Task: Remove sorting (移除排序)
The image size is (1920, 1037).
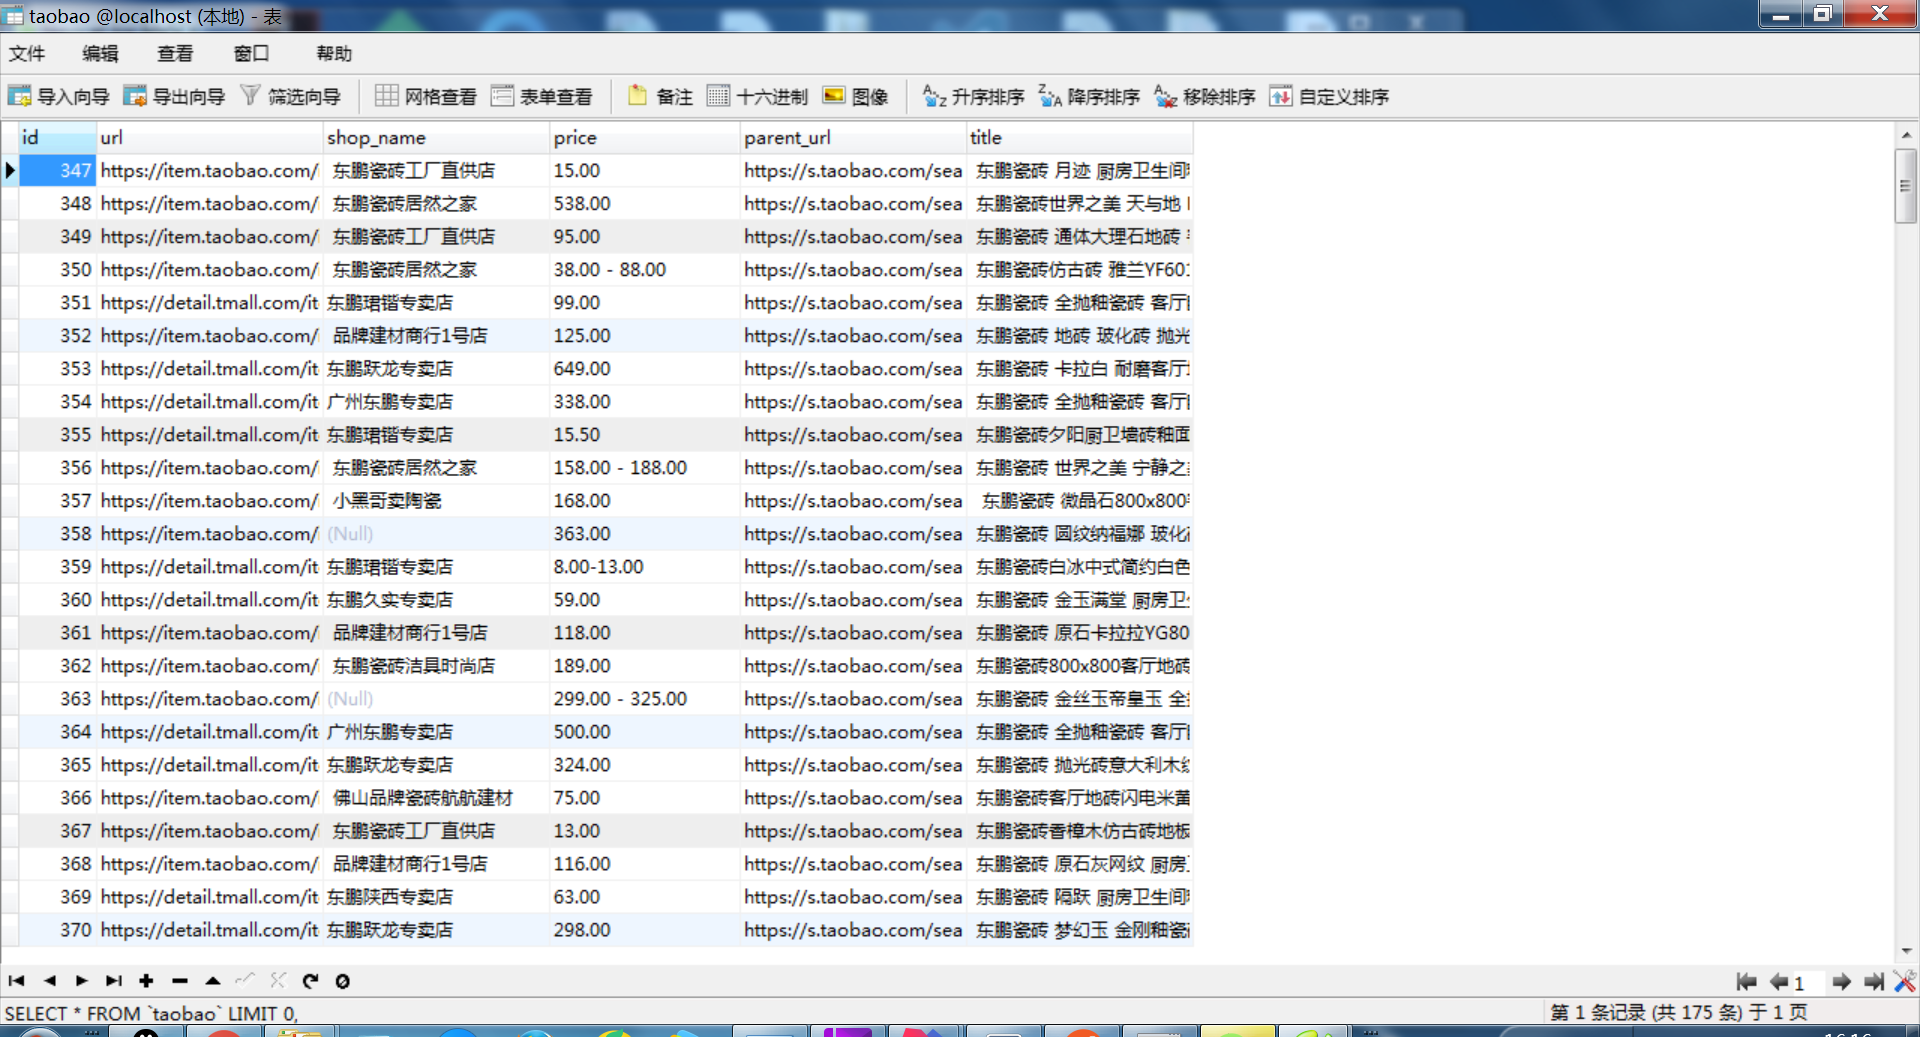Action: coord(1204,96)
